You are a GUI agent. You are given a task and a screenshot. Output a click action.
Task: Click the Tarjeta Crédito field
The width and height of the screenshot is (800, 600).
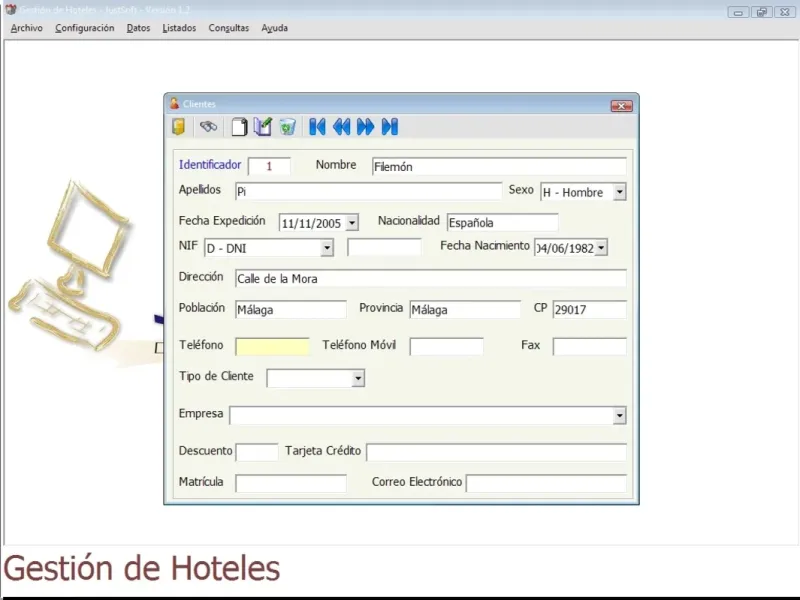[496, 452]
